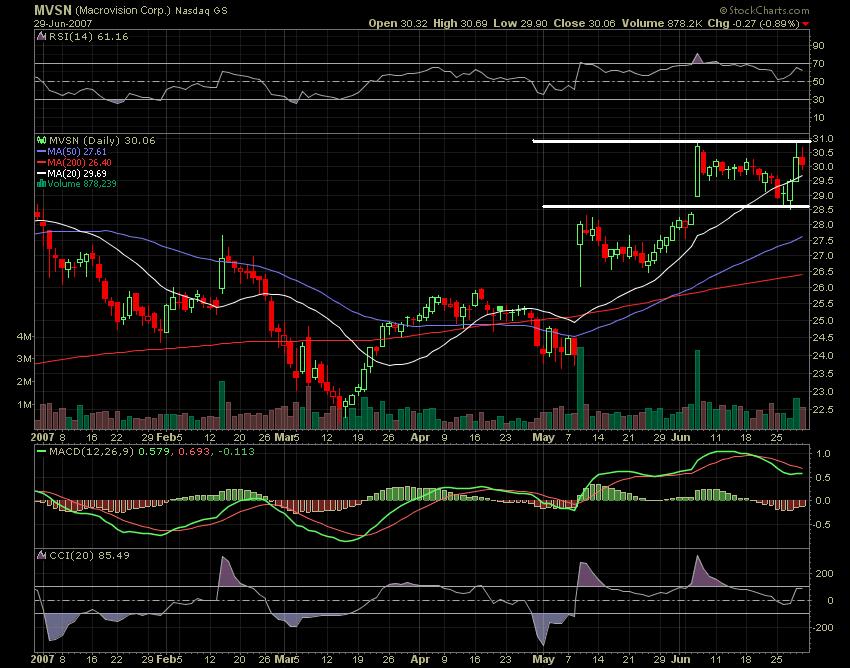Image resolution: width=850 pixels, height=668 pixels.
Task: Click the candlestick icon beside MVSN (Daily)
Action: point(42,140)
